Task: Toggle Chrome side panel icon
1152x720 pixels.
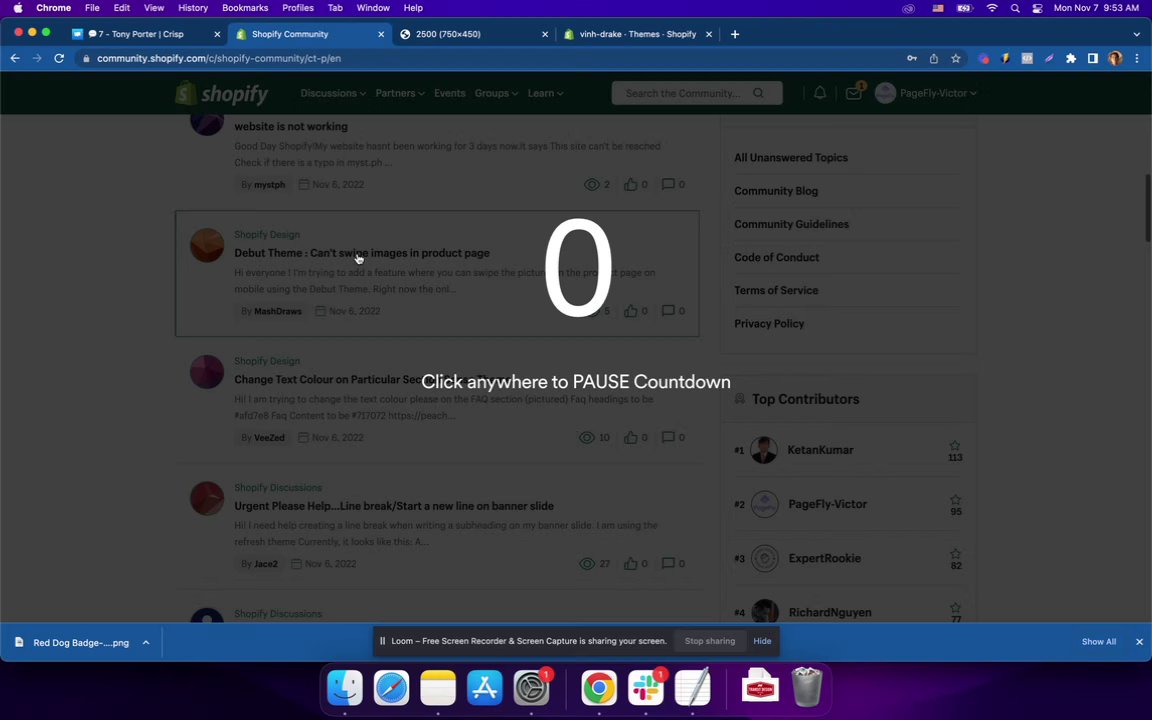Action: 1092,58
